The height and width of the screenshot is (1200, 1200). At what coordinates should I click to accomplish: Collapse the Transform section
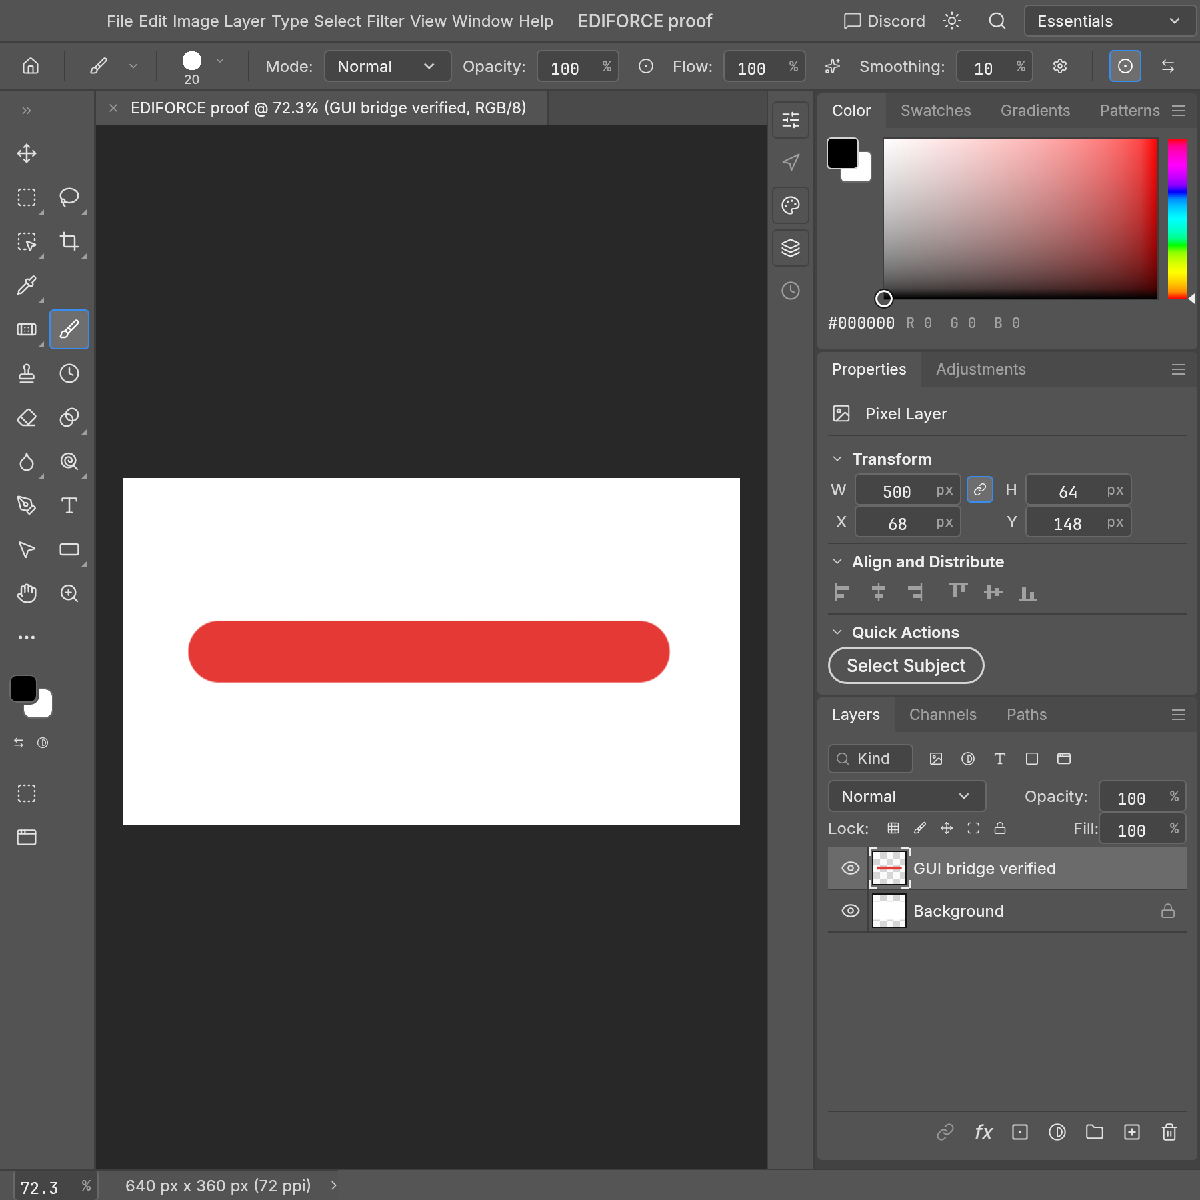(837, 459)
